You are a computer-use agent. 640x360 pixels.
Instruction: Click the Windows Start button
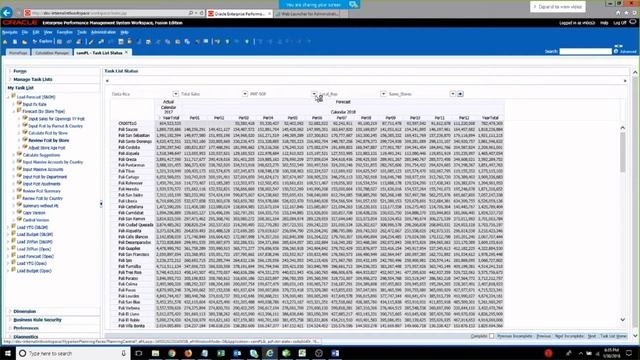click(x=8, y=353)
